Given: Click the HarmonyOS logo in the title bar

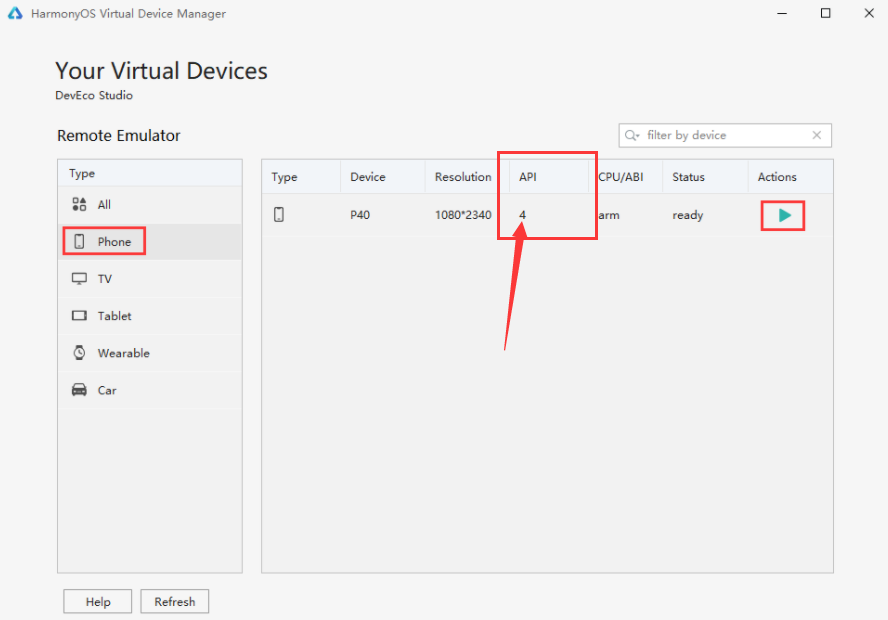Looking at the screenshot, I should [13, 13].
